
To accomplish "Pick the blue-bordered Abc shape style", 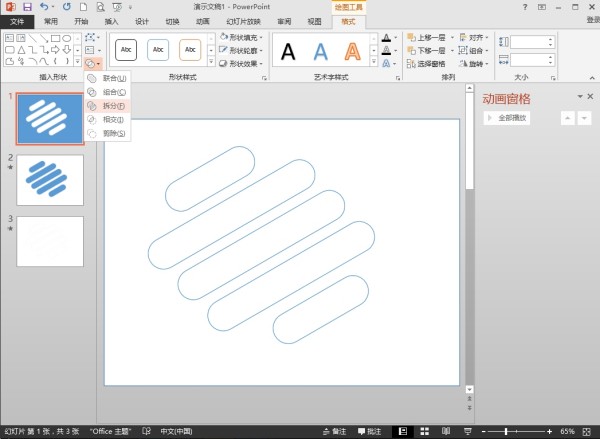I will (x=159, y=49).
